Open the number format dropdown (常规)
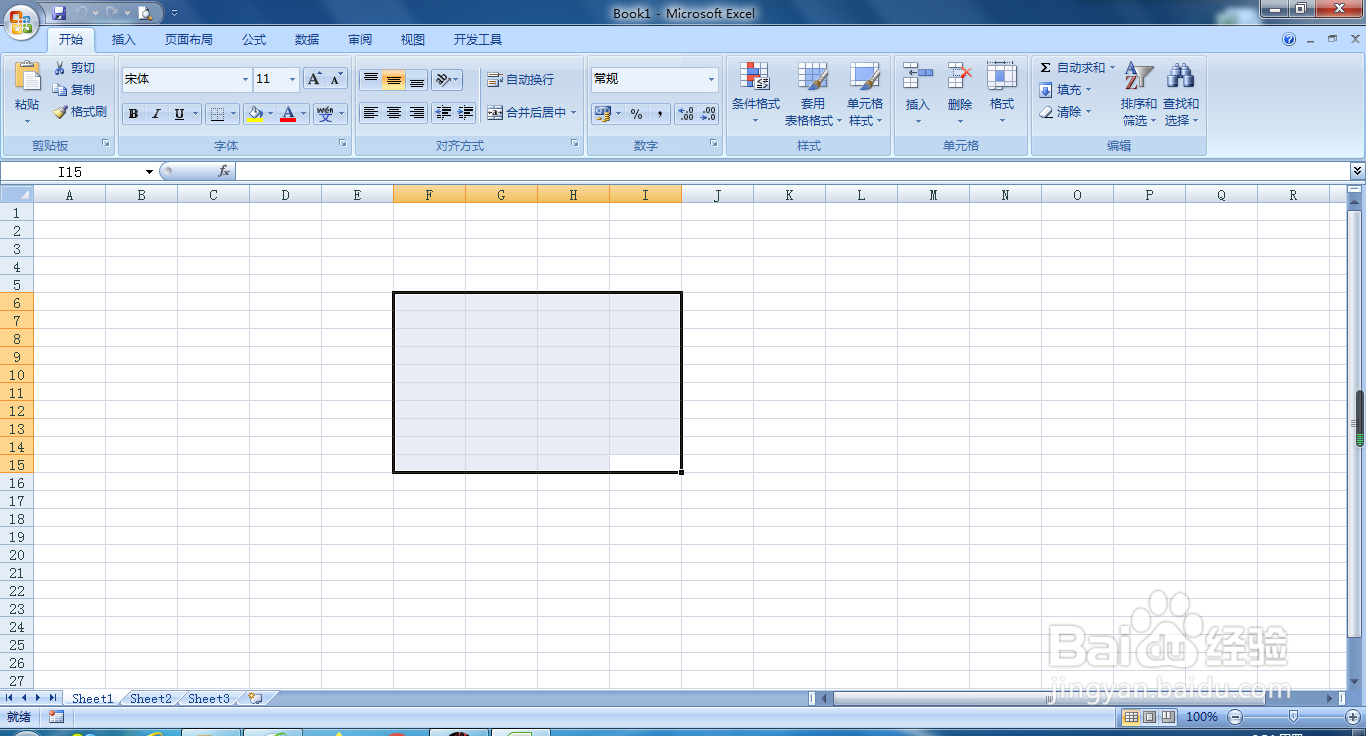The image size is (1366, 736). pos(711,79)
